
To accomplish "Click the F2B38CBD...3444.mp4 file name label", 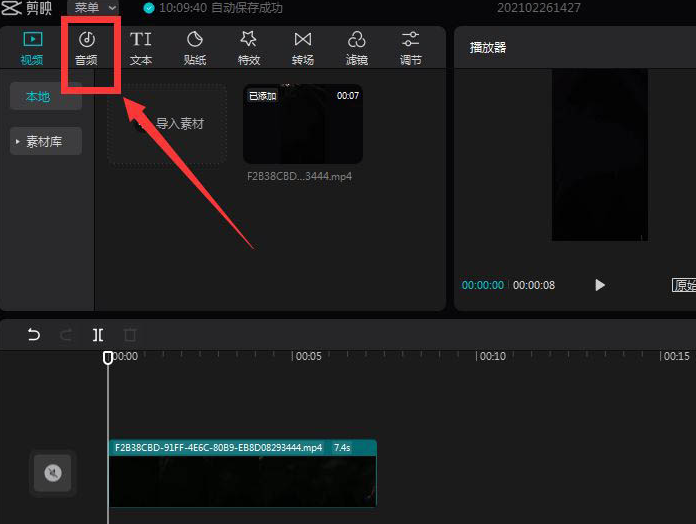I will pos(299,176).
